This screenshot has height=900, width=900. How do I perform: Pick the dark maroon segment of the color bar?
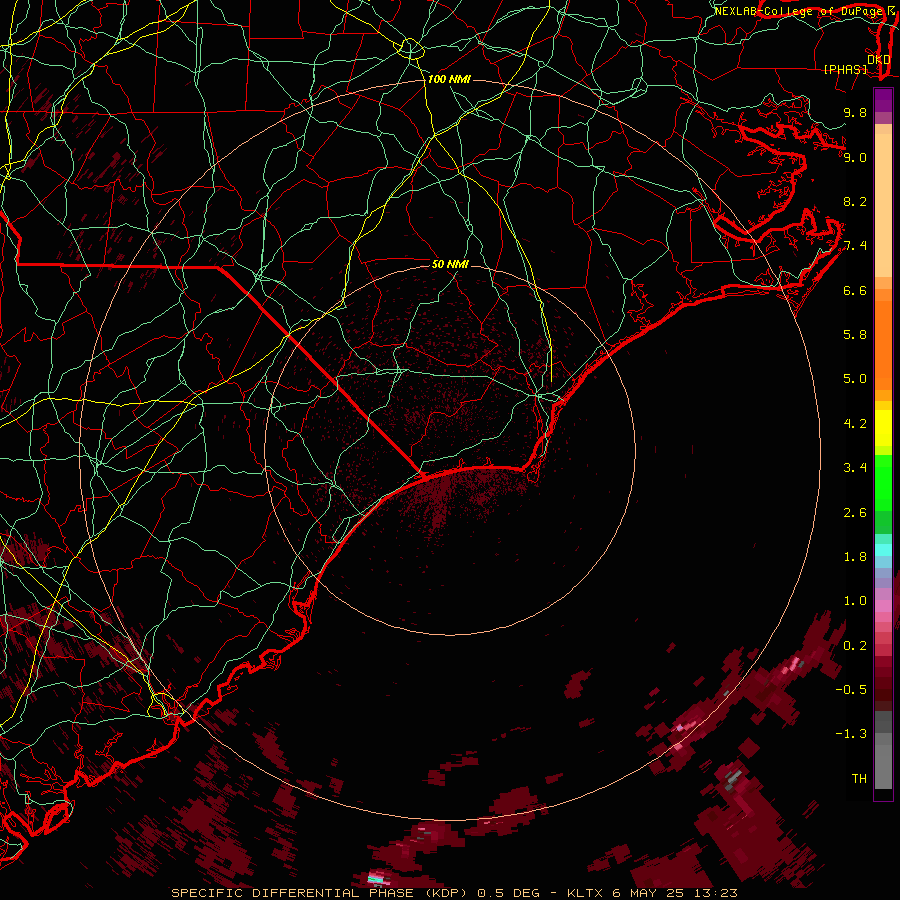click(883, 683)
